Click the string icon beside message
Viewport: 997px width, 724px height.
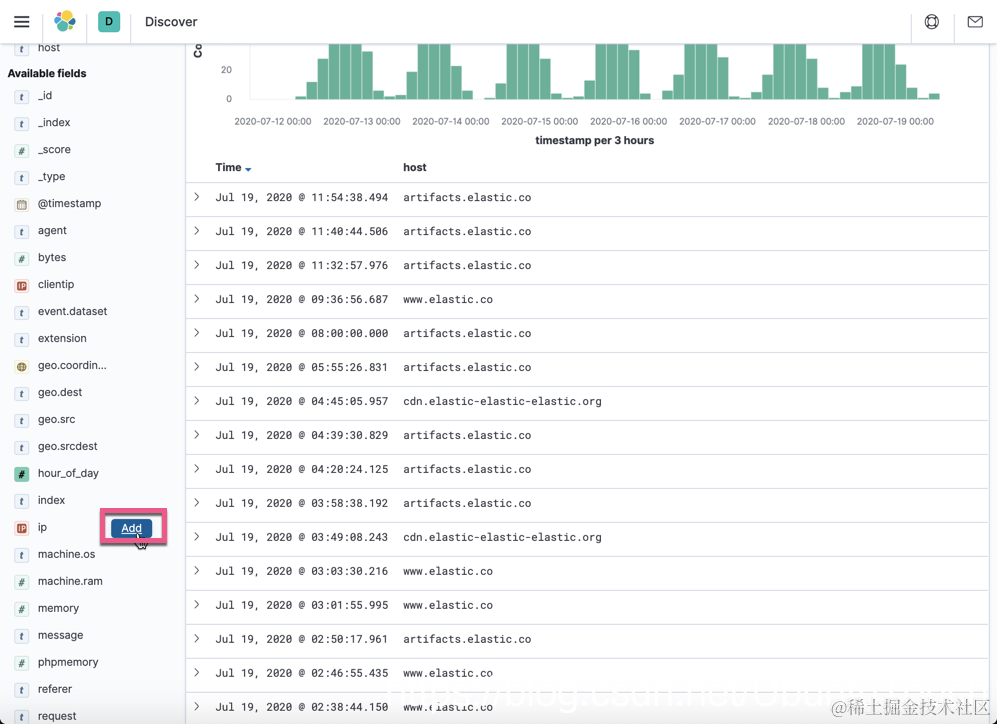(x=22, y=636)
